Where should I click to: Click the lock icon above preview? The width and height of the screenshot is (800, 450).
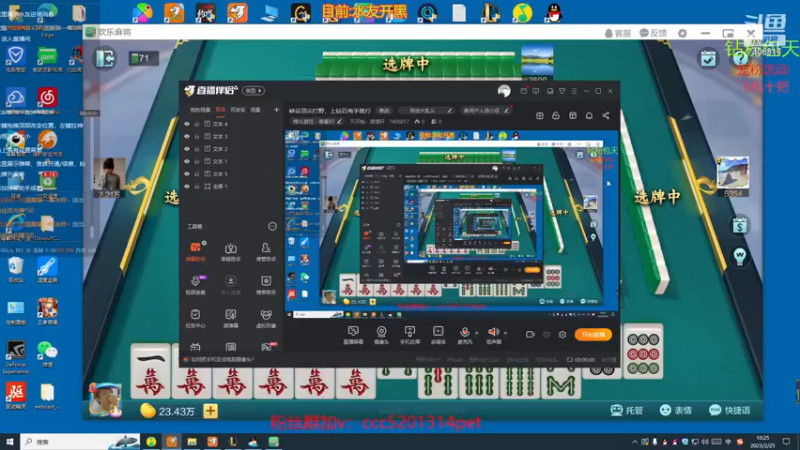click(x=556, y=116)
